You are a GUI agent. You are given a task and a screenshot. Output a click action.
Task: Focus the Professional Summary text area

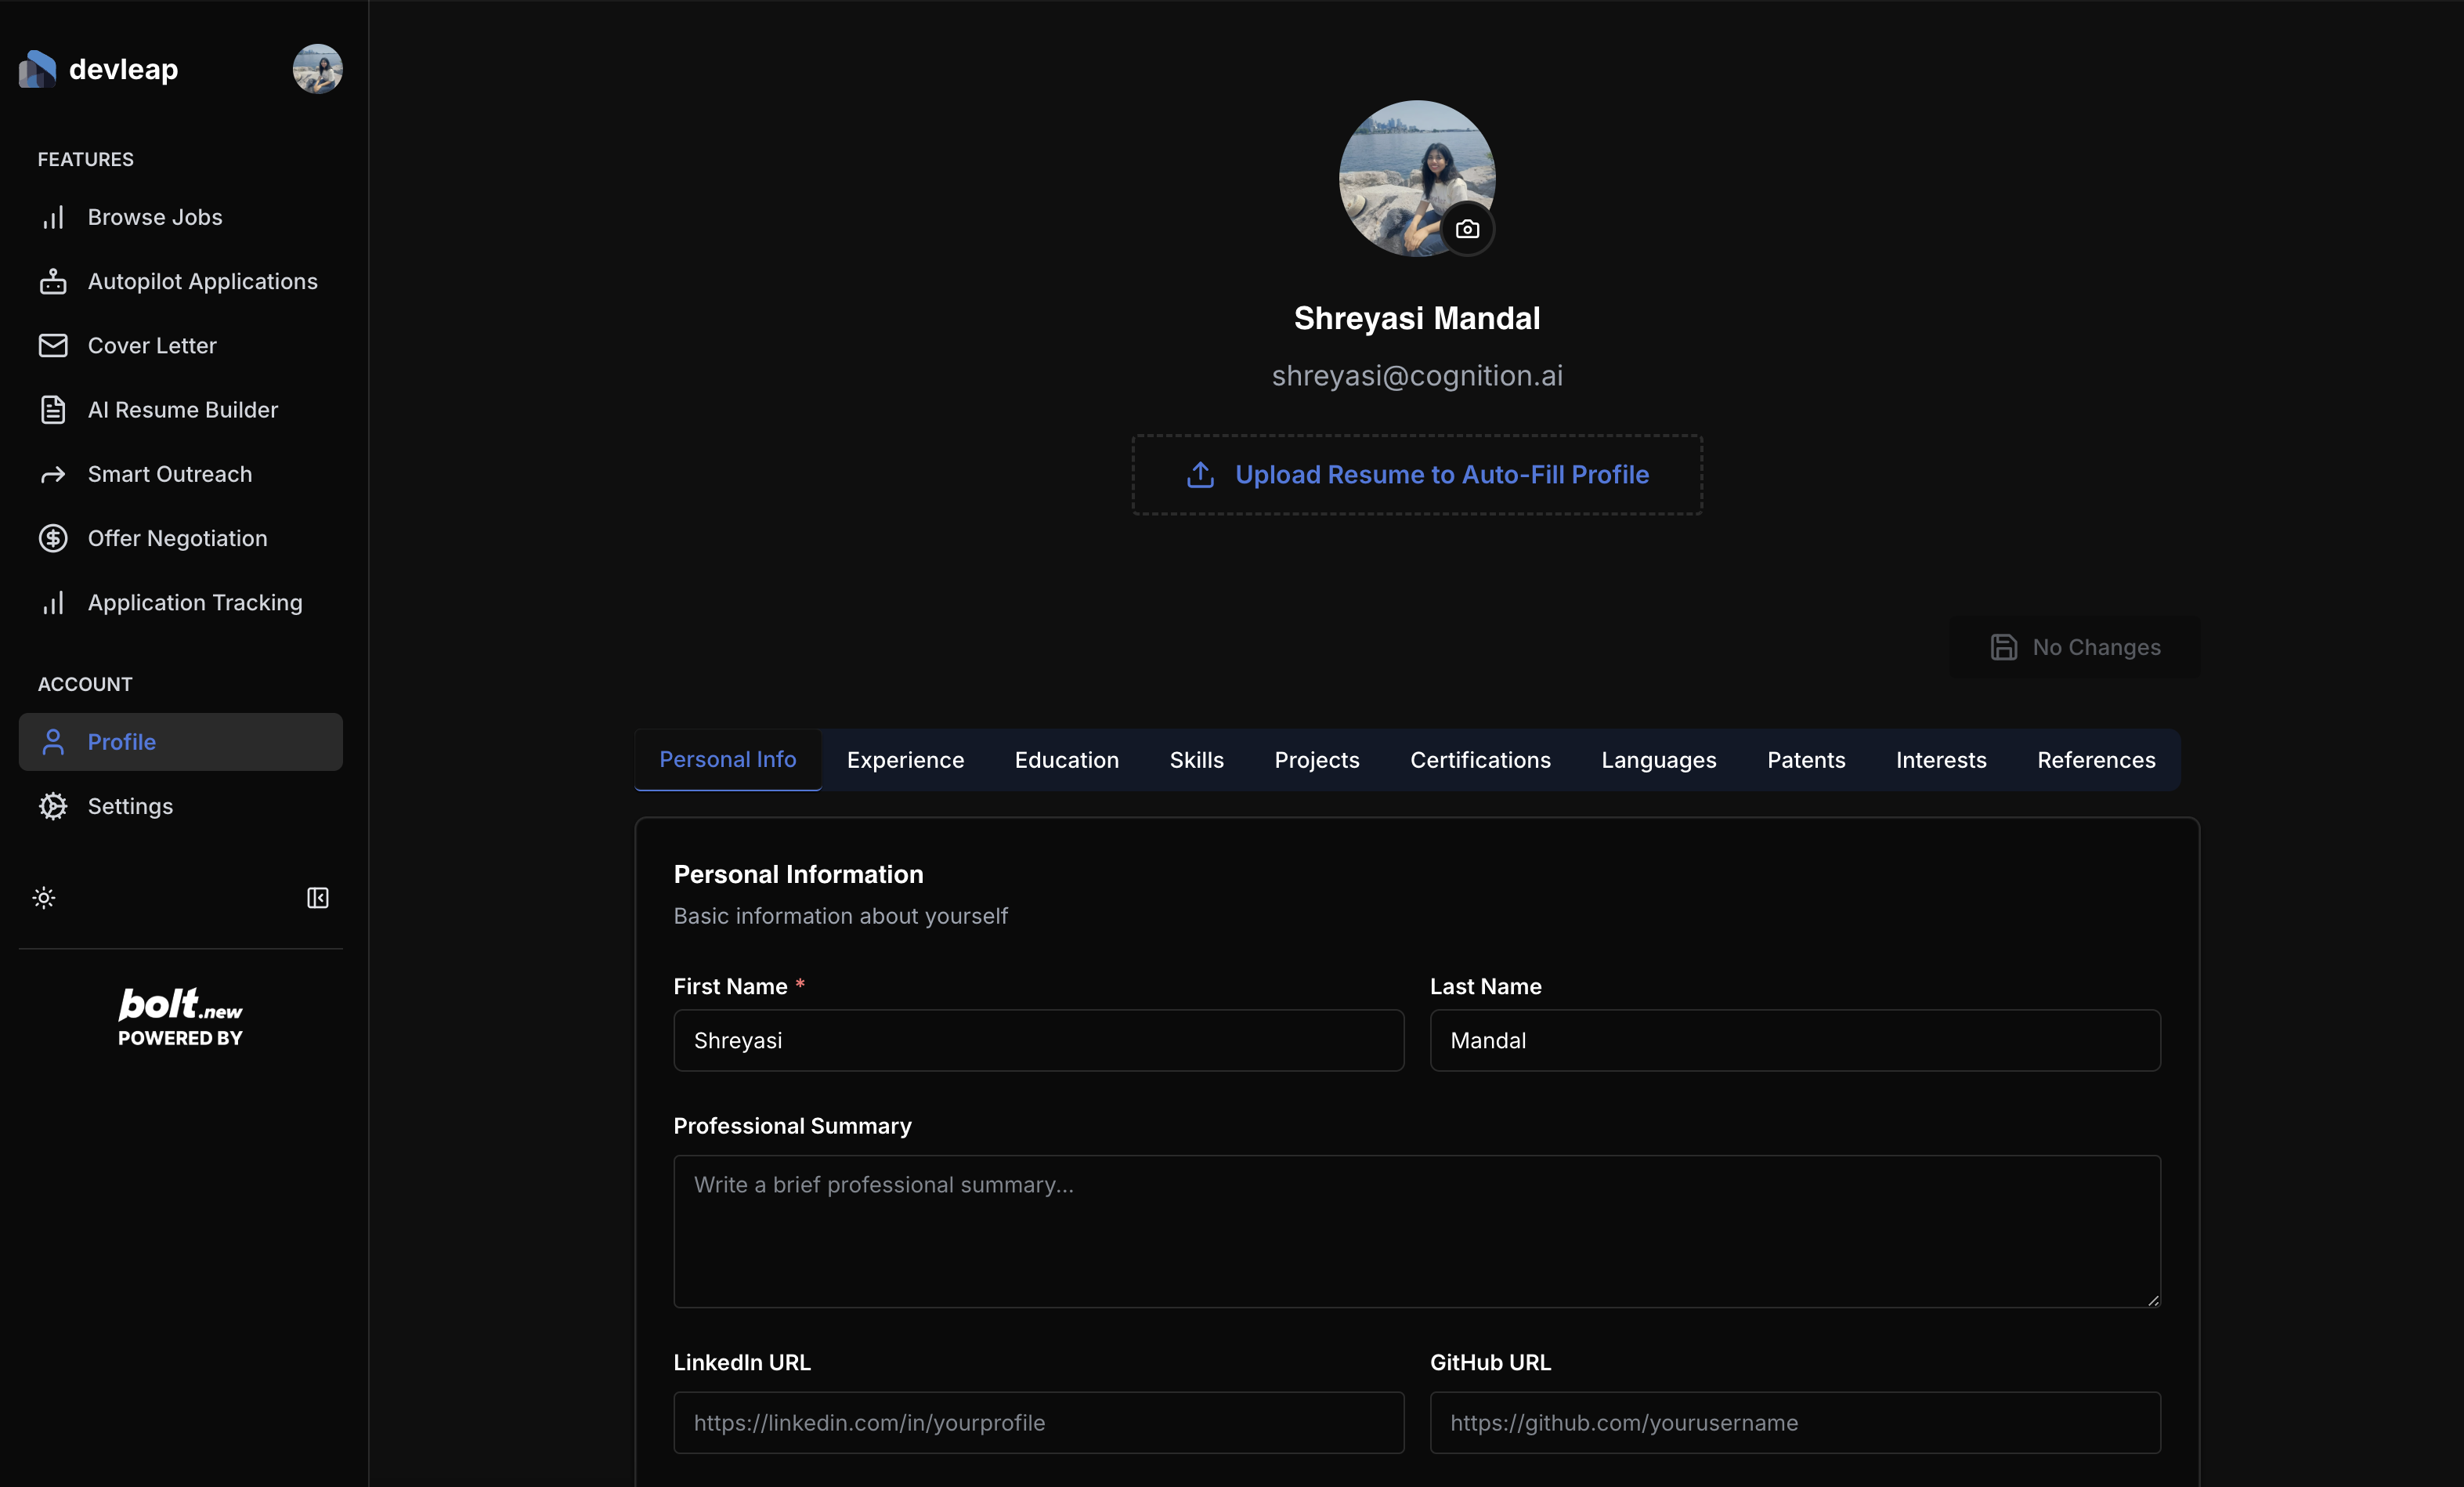tap(1417, 1231)
